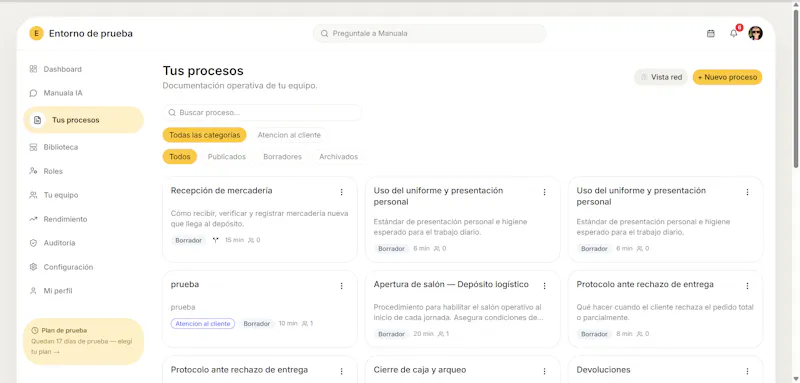Click the Manuala IA chat icon

[33, 93]
